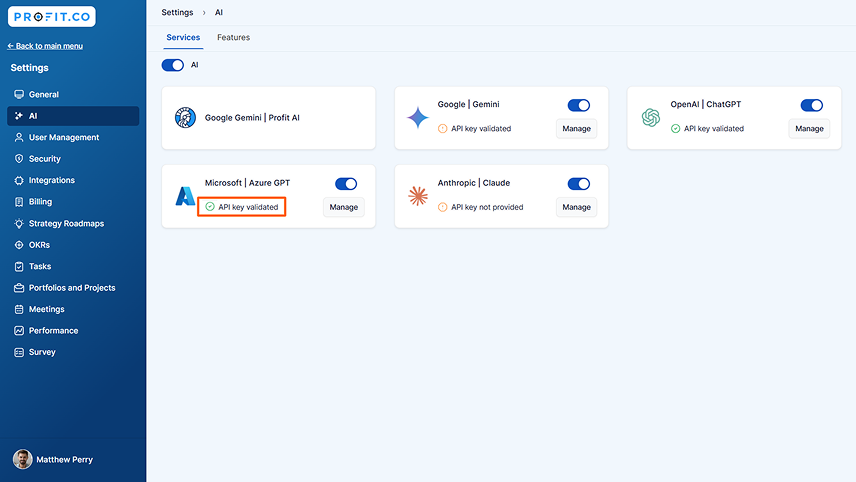Disable the OpenAI ChatGPT toggle
Screen dimensions: 856x482
tap(812, 105)
